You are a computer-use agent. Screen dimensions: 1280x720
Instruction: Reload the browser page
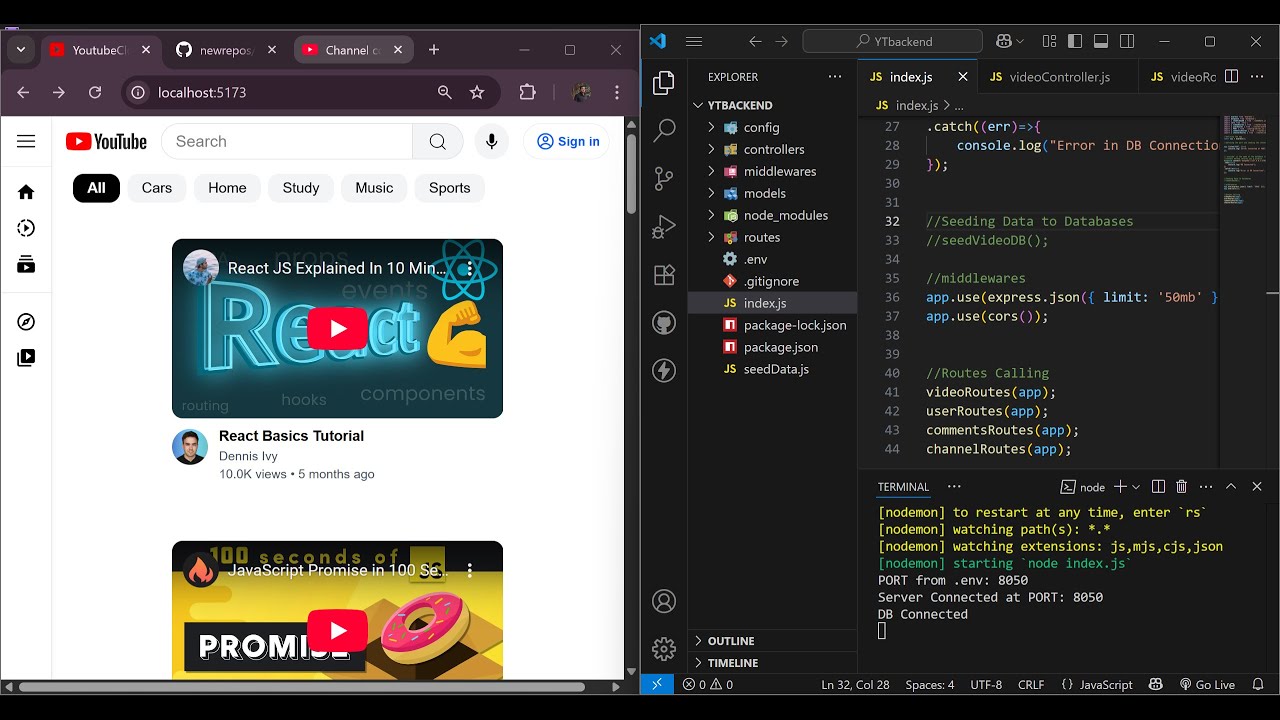point(95,92)
